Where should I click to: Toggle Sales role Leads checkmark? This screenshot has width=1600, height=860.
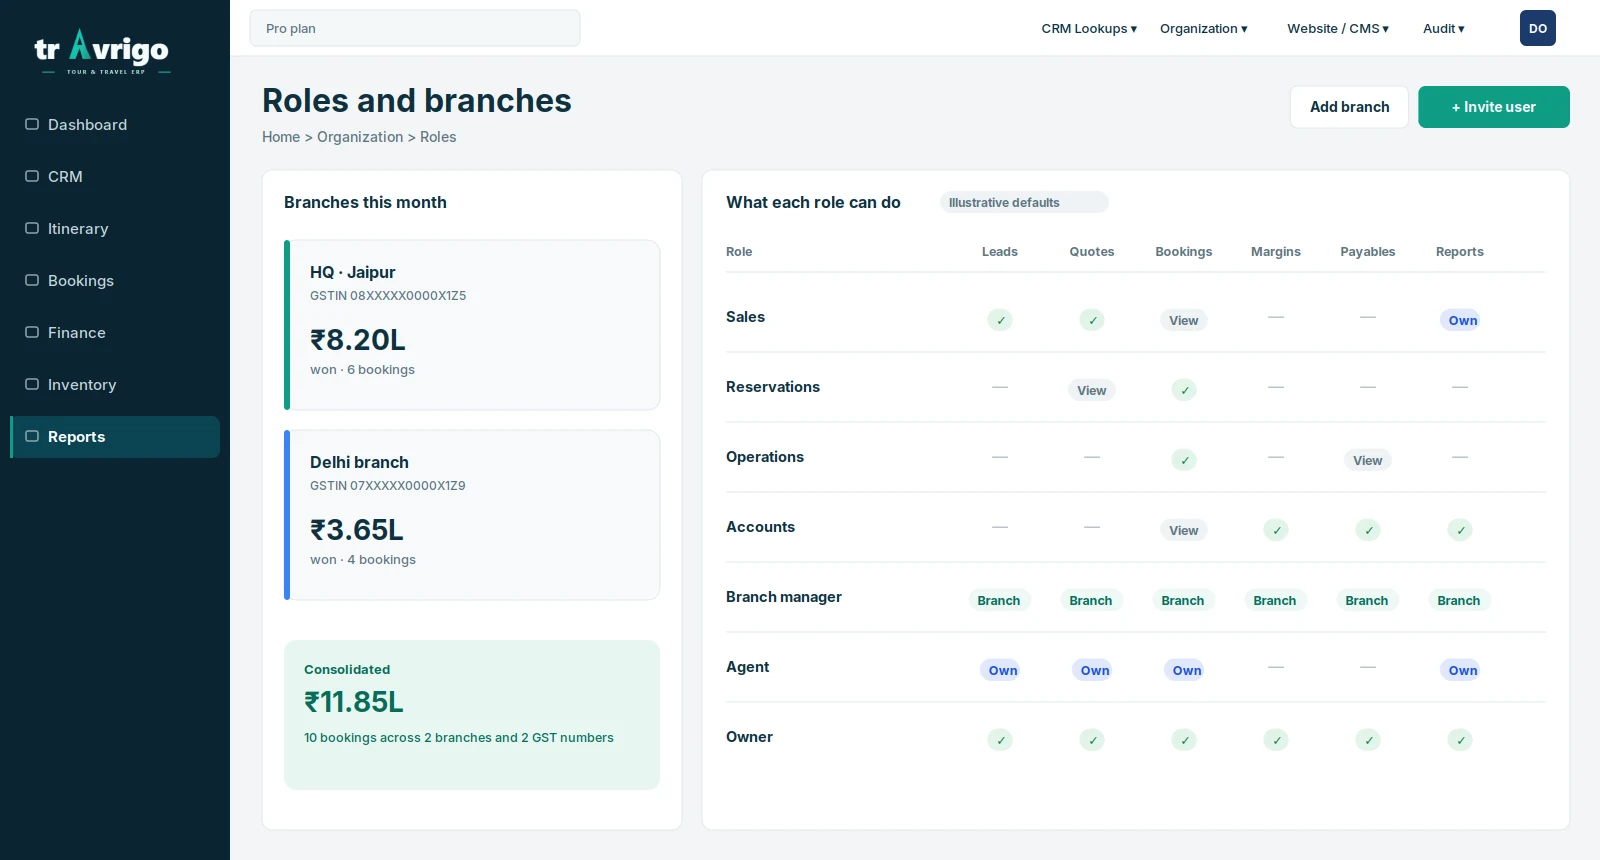[x=1000, y=320]
